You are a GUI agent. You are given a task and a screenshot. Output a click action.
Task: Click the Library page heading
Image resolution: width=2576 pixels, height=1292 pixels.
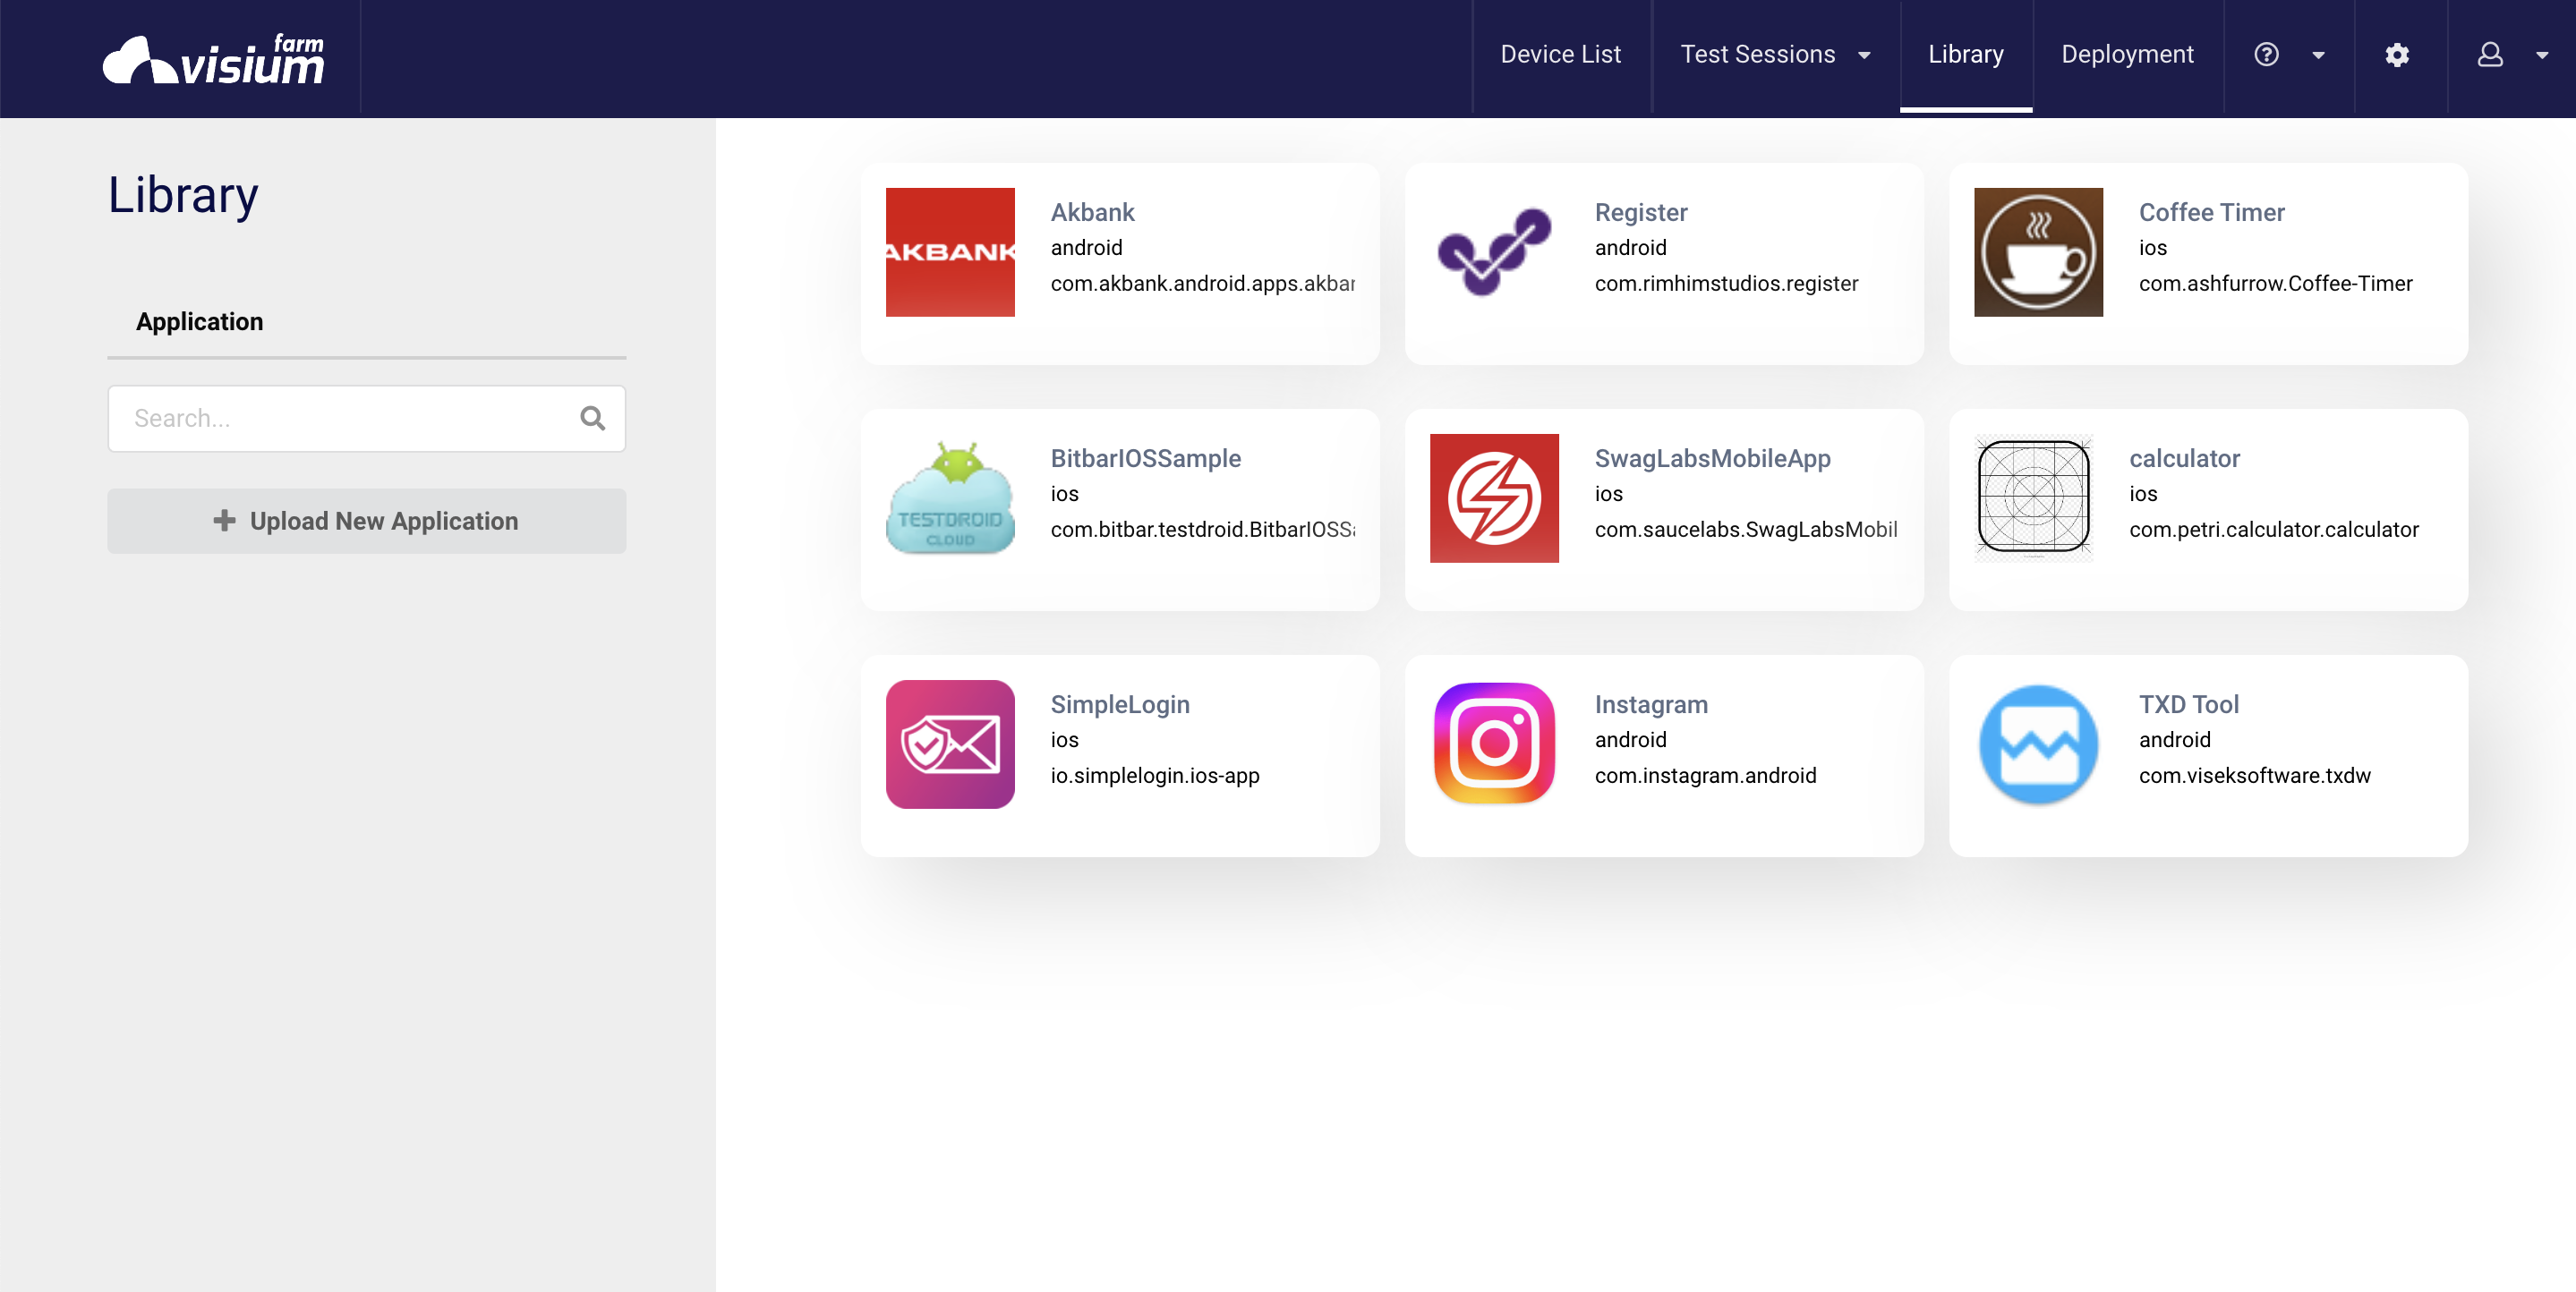183,194
